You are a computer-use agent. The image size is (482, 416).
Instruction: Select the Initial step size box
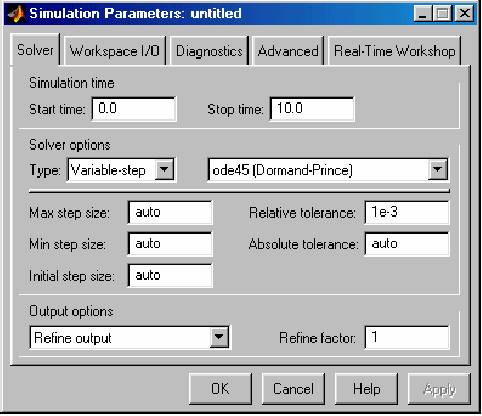click(x=170, y=275)
